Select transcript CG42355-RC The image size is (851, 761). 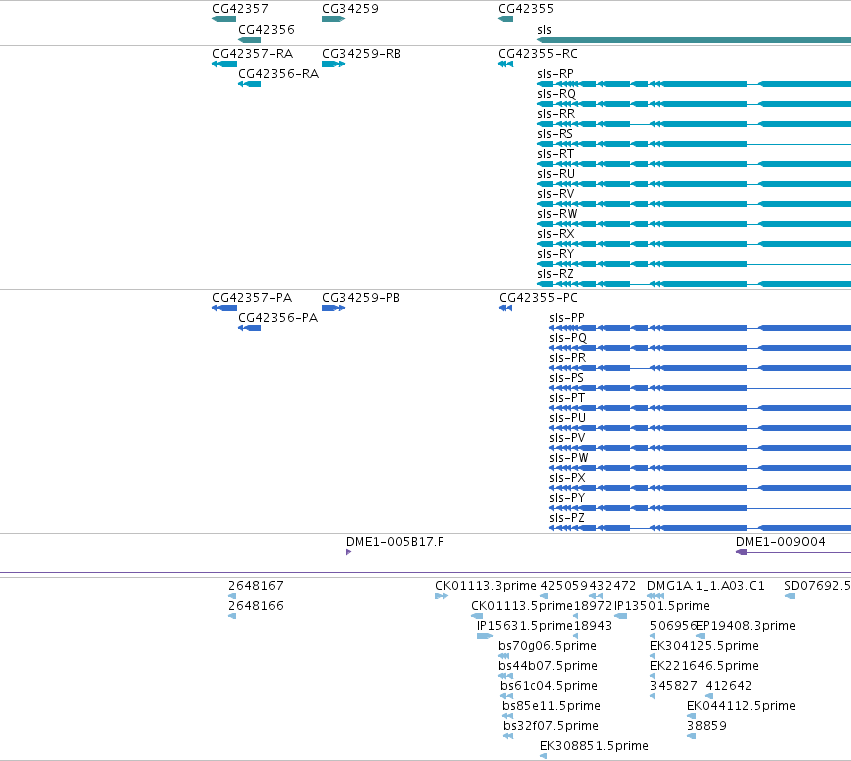(505, 64)
